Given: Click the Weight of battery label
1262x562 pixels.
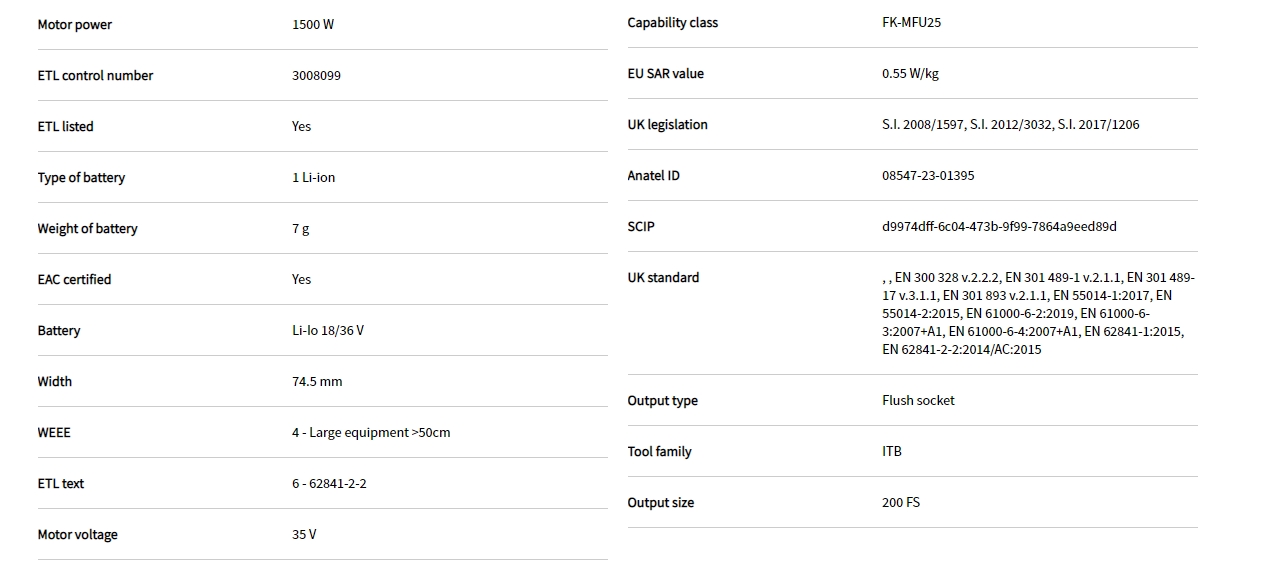Looking at the screenshot, I should [x=87, y=228].
